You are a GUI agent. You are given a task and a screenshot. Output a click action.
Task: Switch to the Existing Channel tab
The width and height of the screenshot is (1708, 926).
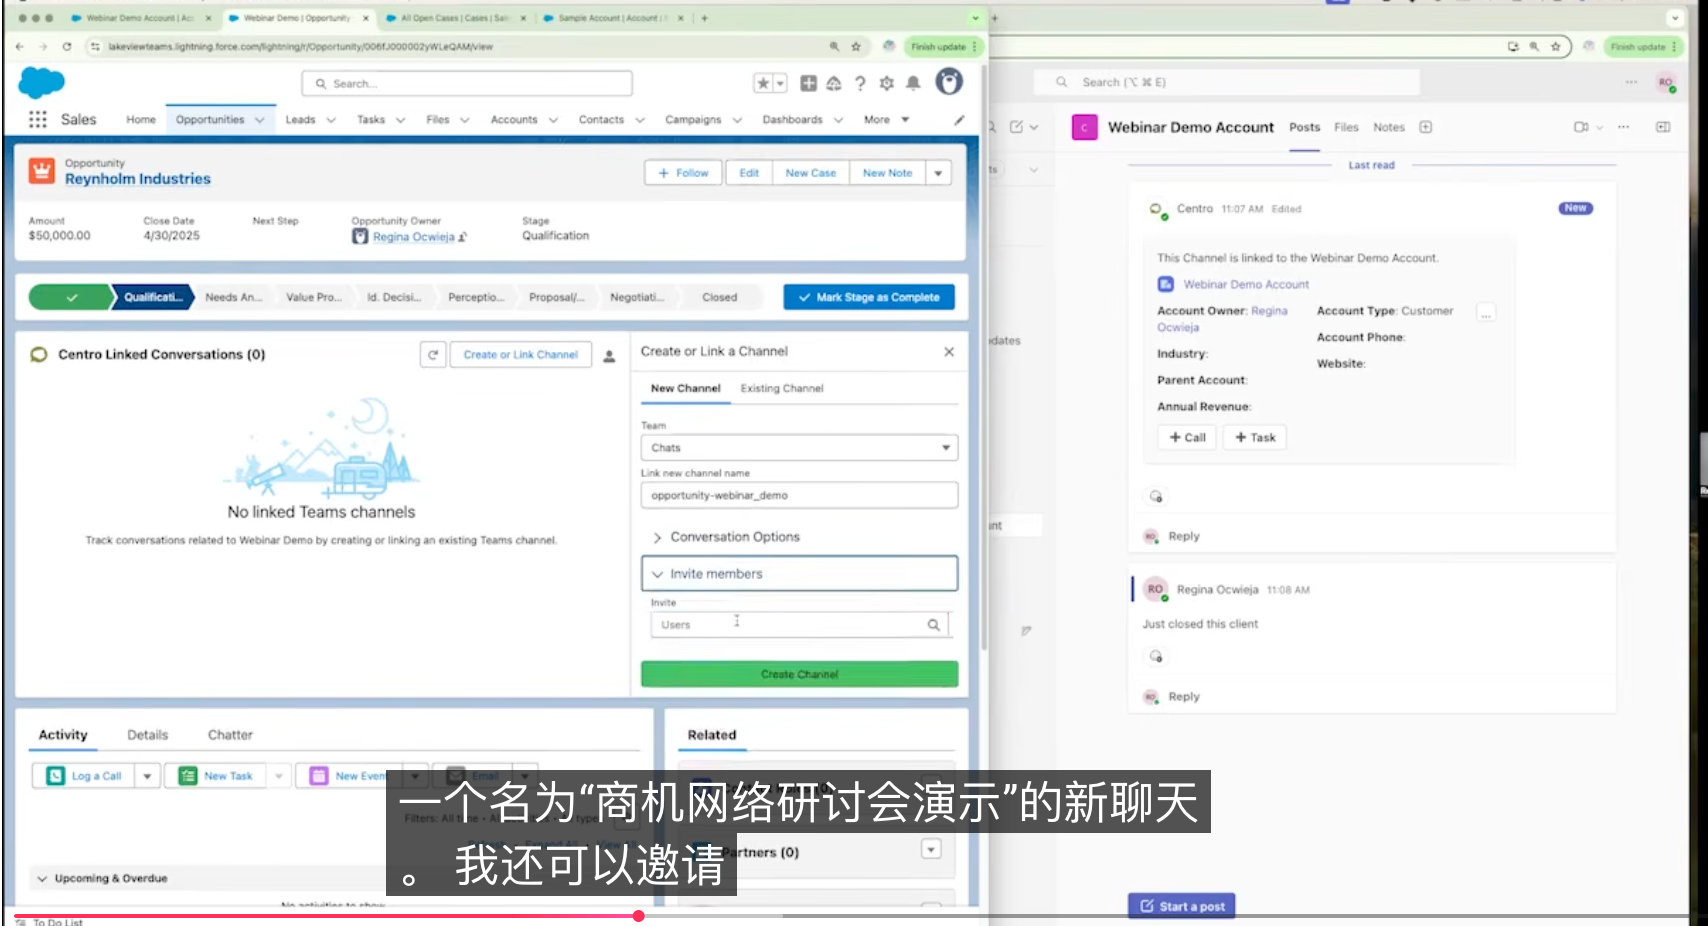point(782,388)
